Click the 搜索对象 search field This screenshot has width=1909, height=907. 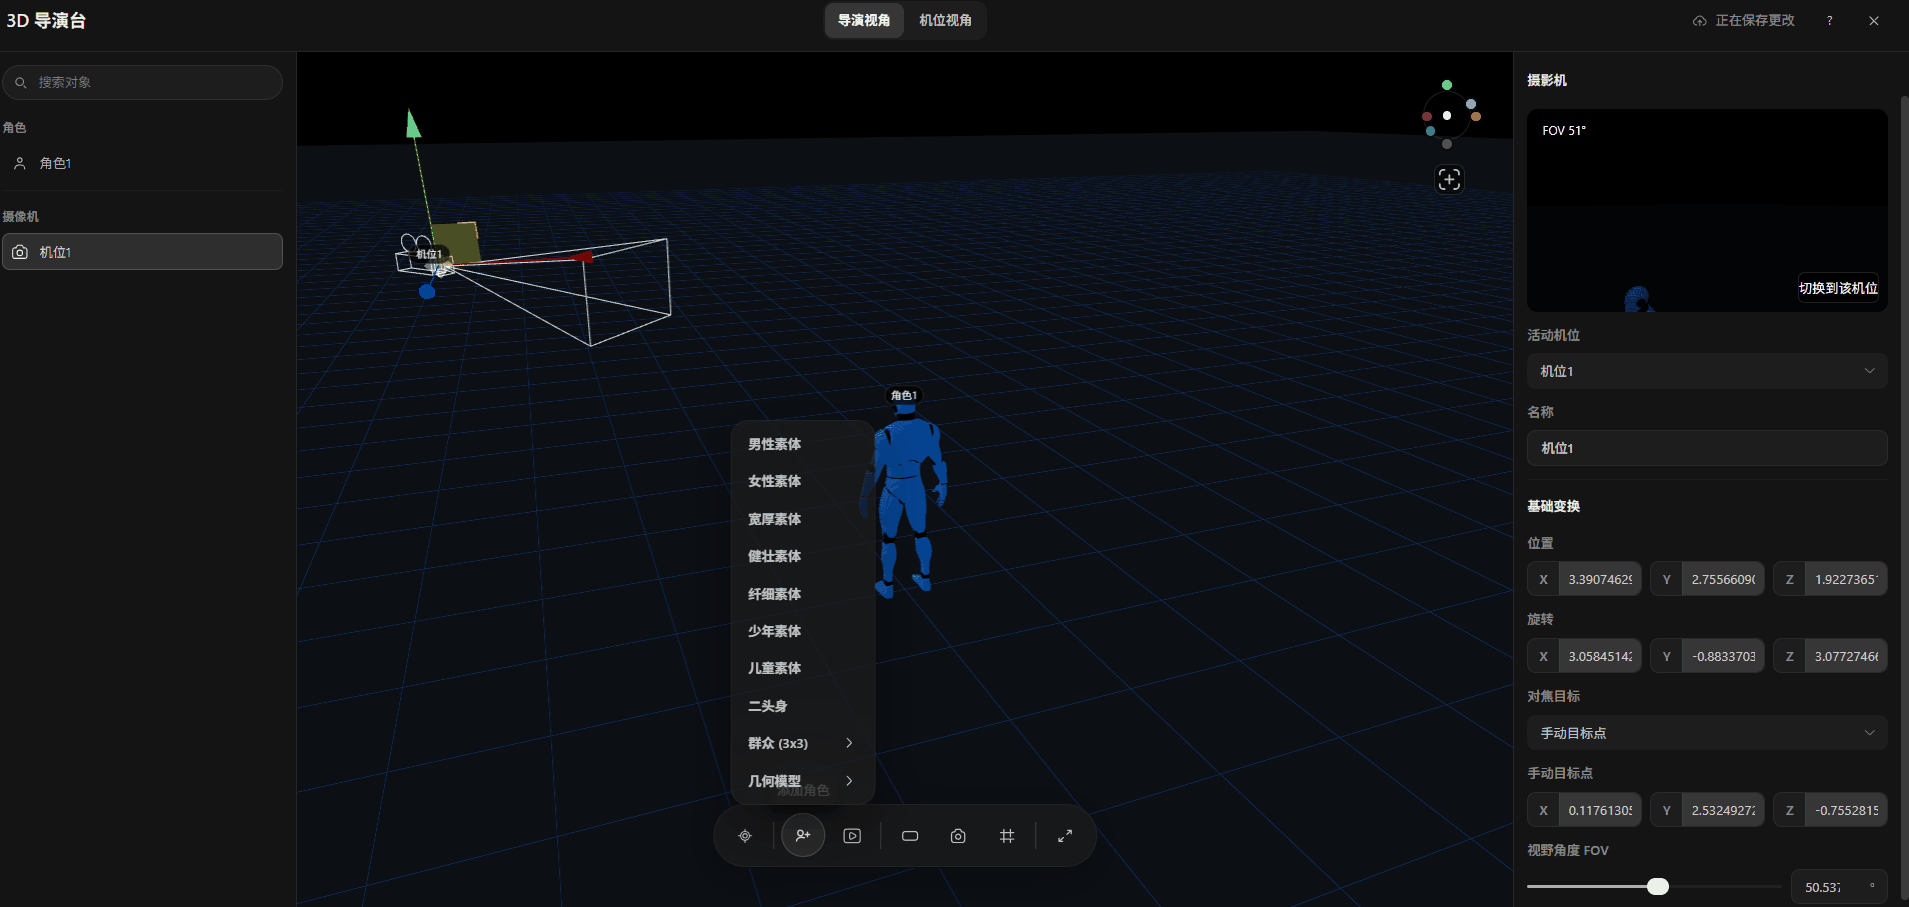coord(143,82)
